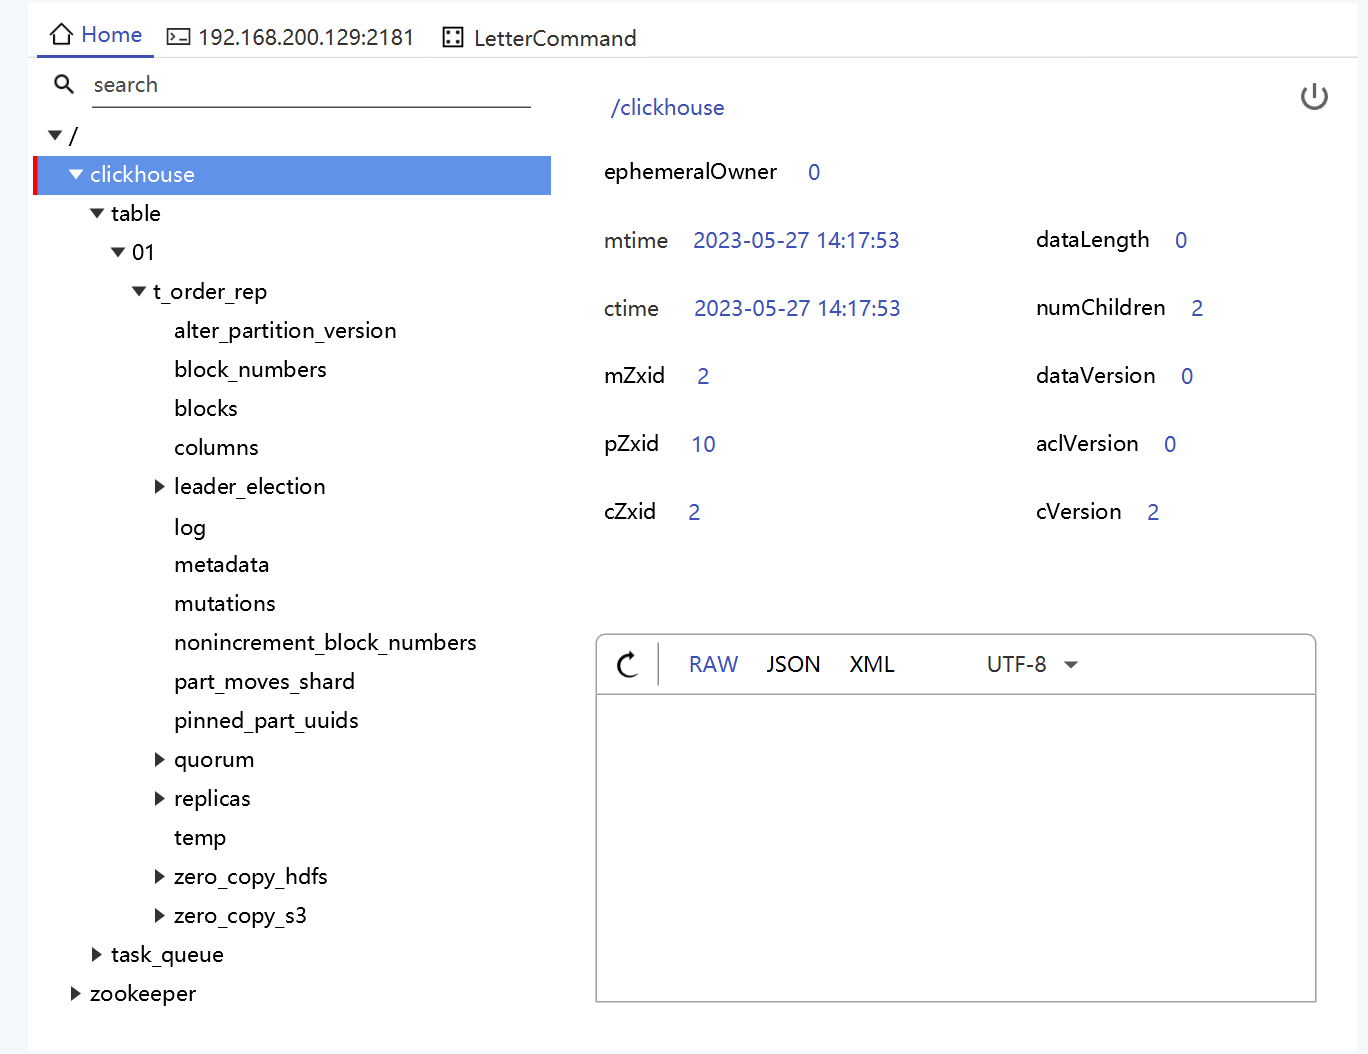
Task: Select the metadata tree node
Action: pyautogui.click(x=221, y=565)
